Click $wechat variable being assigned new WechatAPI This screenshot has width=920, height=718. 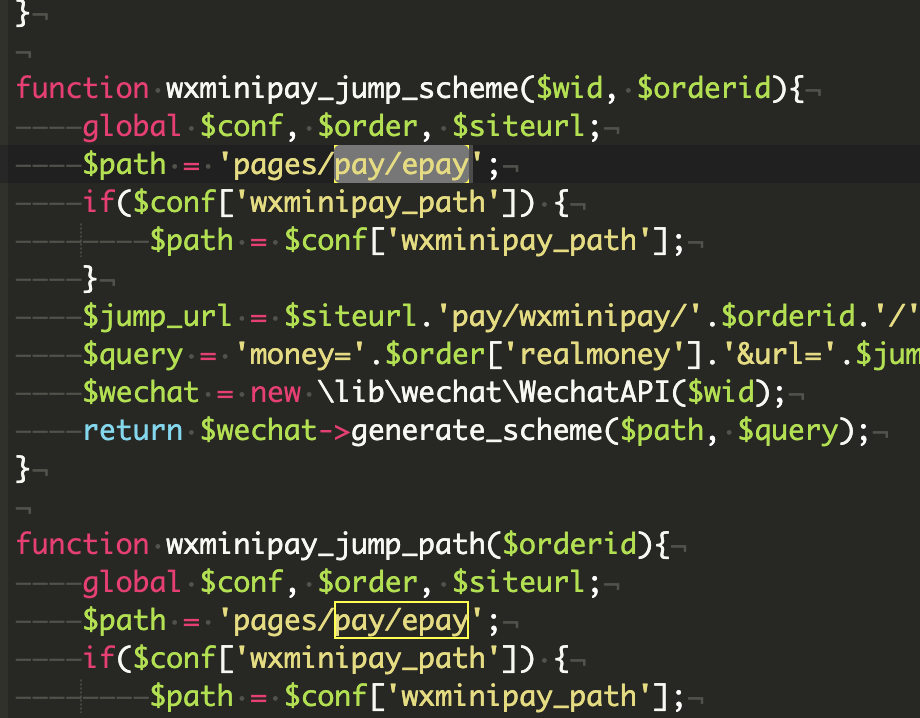[141, 393]
